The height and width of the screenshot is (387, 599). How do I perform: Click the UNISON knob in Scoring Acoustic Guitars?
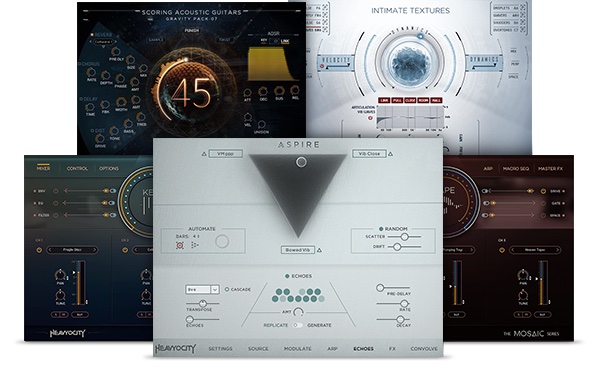(262, 125)
